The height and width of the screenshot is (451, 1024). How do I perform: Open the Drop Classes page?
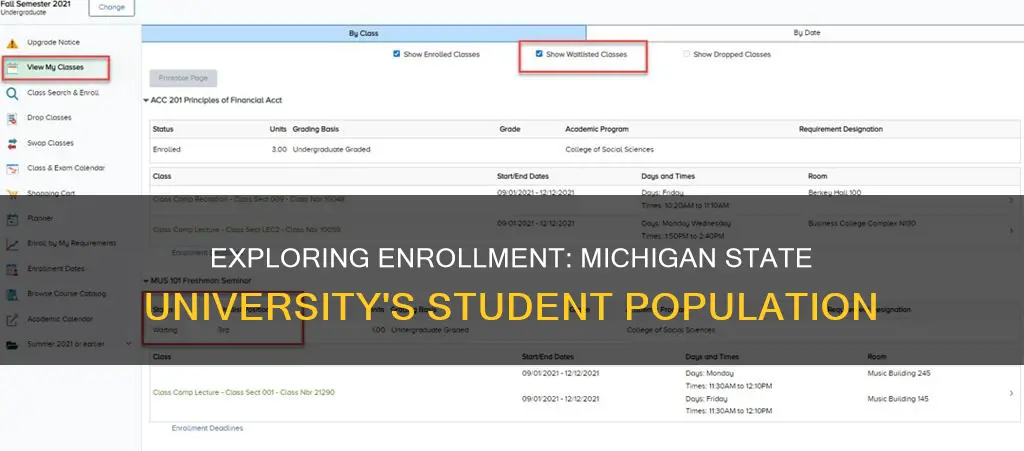tap(50, 117)
